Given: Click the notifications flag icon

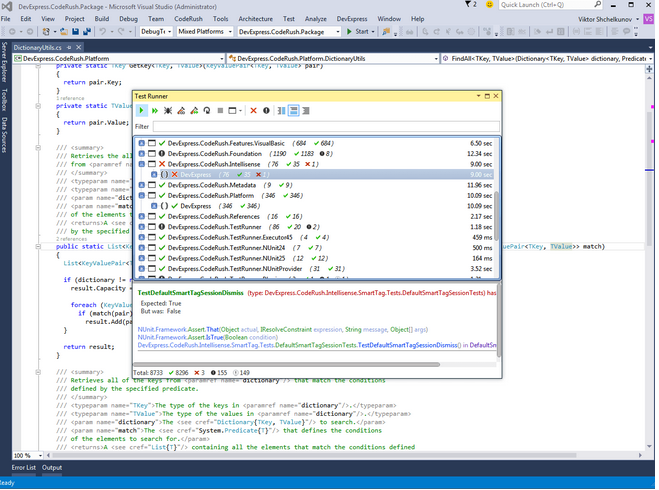Looking at the screenshot, I should coord(470,5).
